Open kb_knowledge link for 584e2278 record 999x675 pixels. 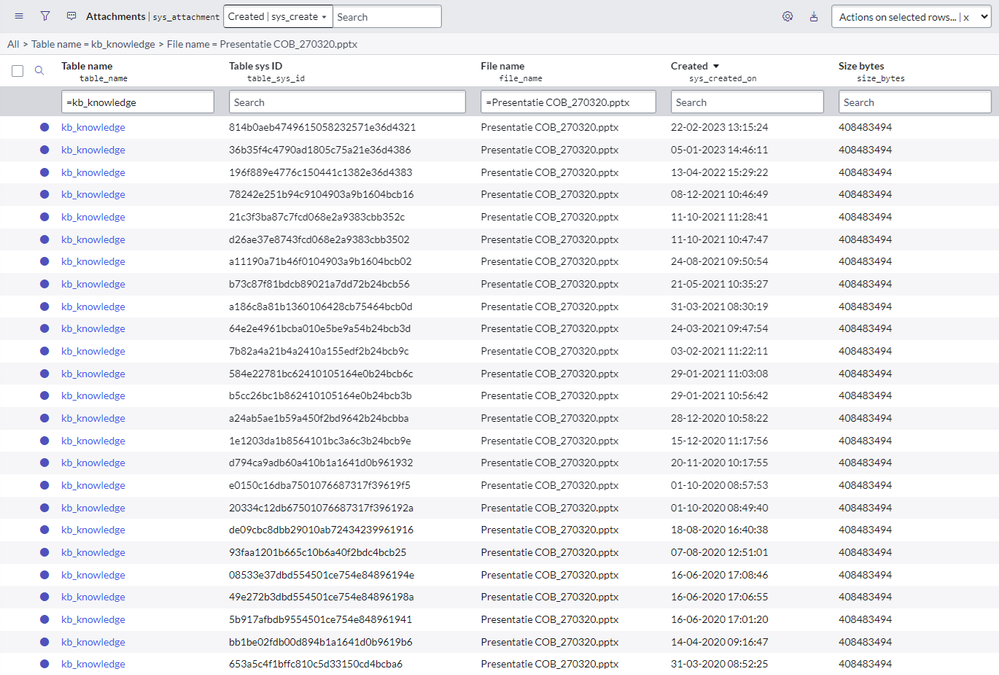(93, 374)
